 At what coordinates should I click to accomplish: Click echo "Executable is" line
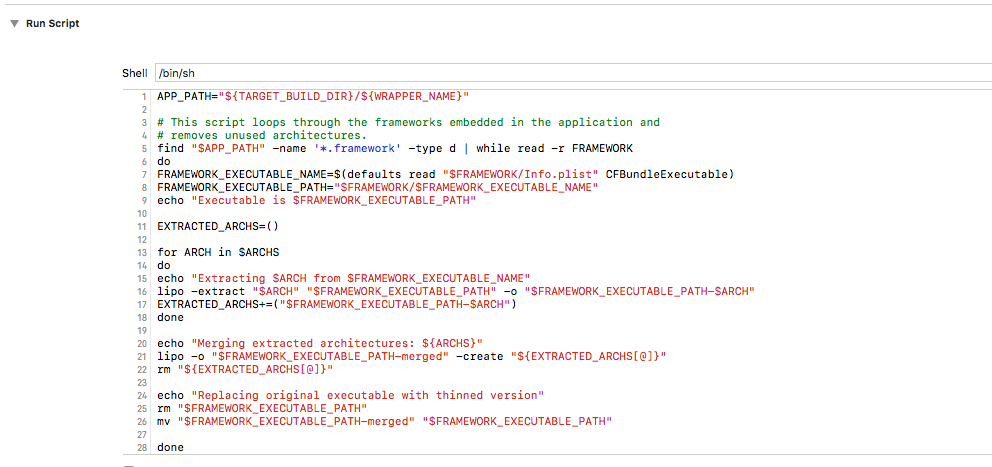[x=316, y=201]
